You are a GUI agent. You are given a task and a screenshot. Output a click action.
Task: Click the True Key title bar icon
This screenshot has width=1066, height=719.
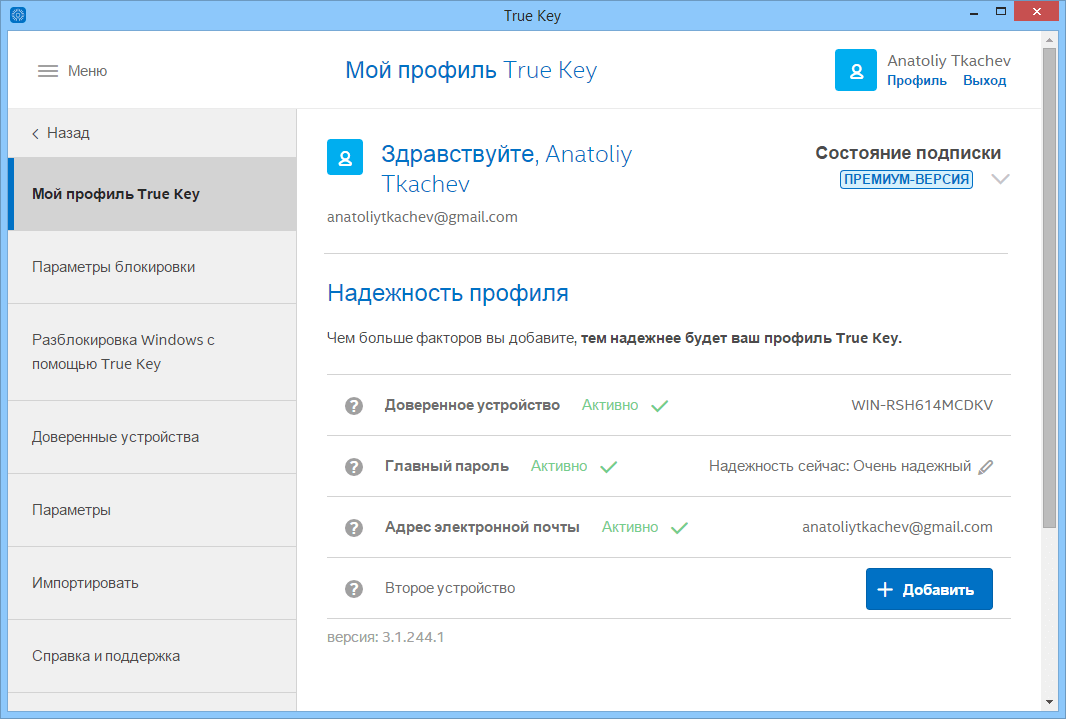click(17, 15)
